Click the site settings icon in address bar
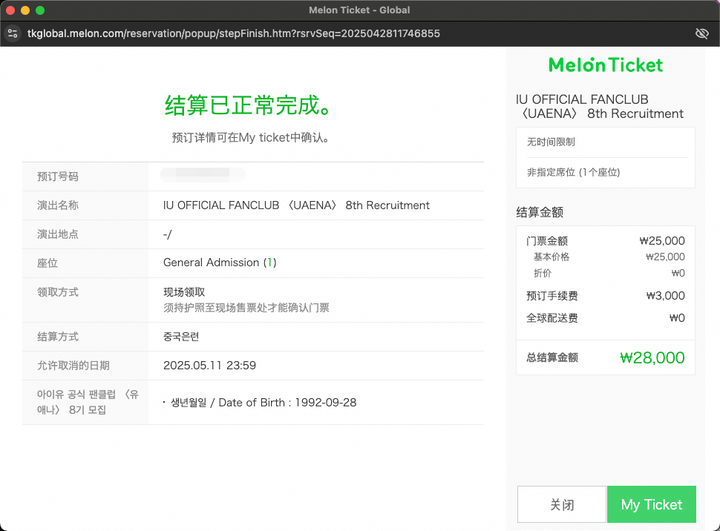This screenshot has height=531, width=720. [12, 34]
